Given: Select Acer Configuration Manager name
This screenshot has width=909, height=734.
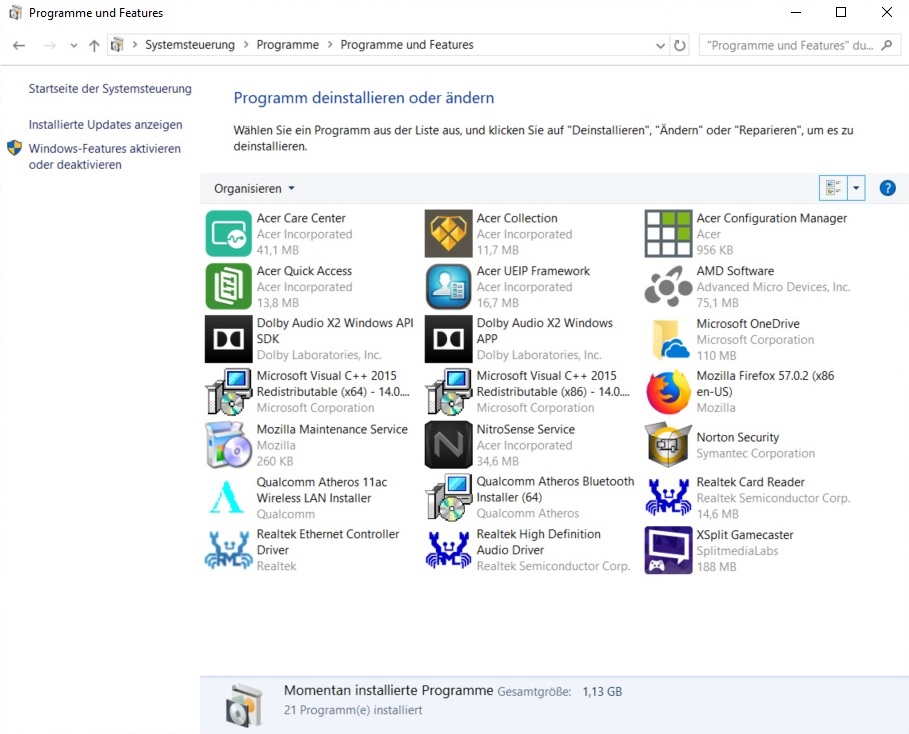Looking at the screenshot, I should (x=772, y=218).
